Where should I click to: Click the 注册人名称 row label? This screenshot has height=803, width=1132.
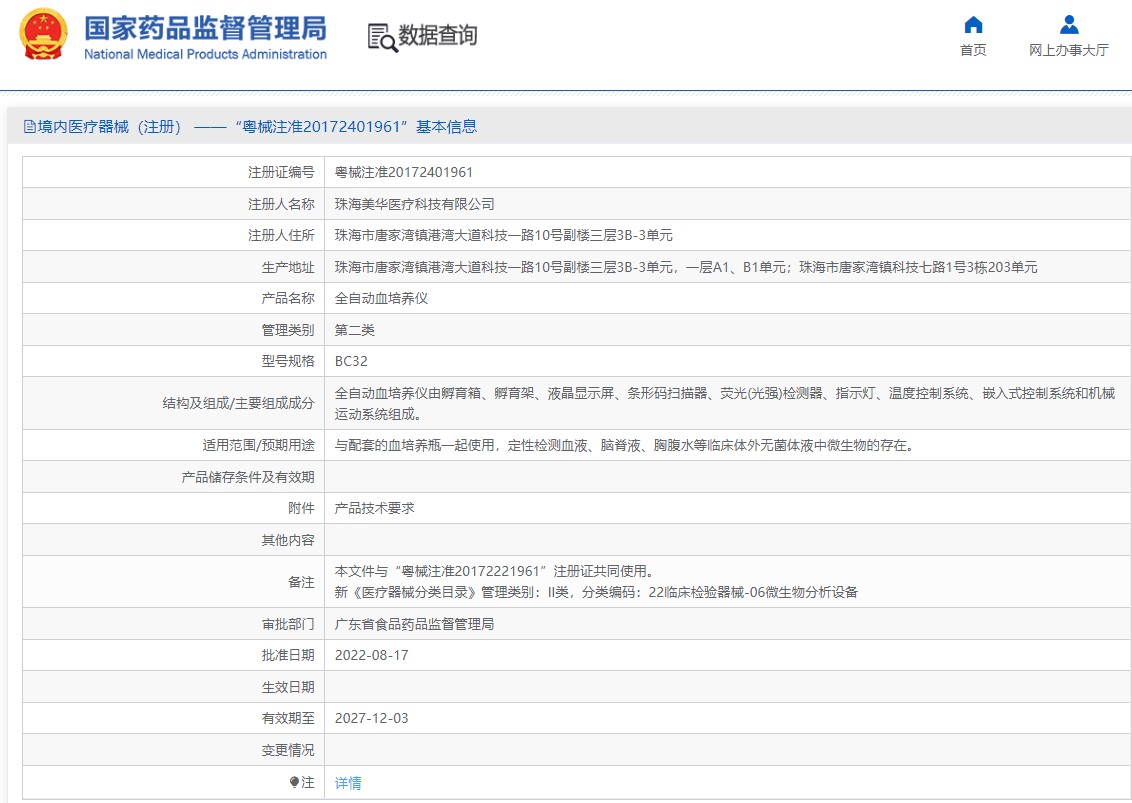(x=281, y=204)
